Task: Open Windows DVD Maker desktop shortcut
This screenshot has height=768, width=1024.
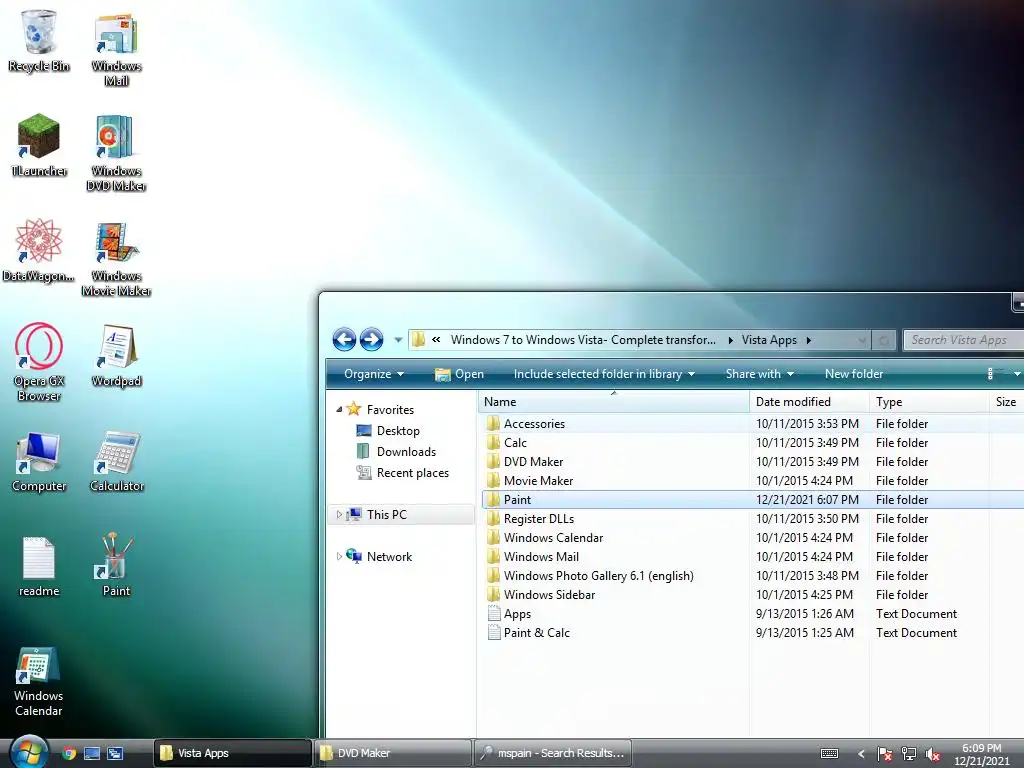Action: coord(116,153)
